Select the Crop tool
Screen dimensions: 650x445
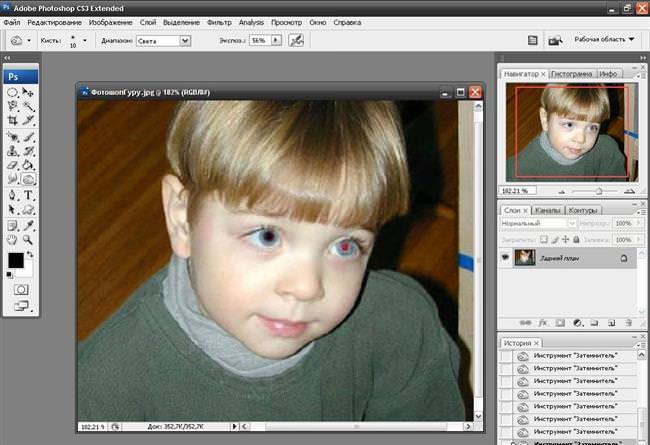click(x=12, y=120)
